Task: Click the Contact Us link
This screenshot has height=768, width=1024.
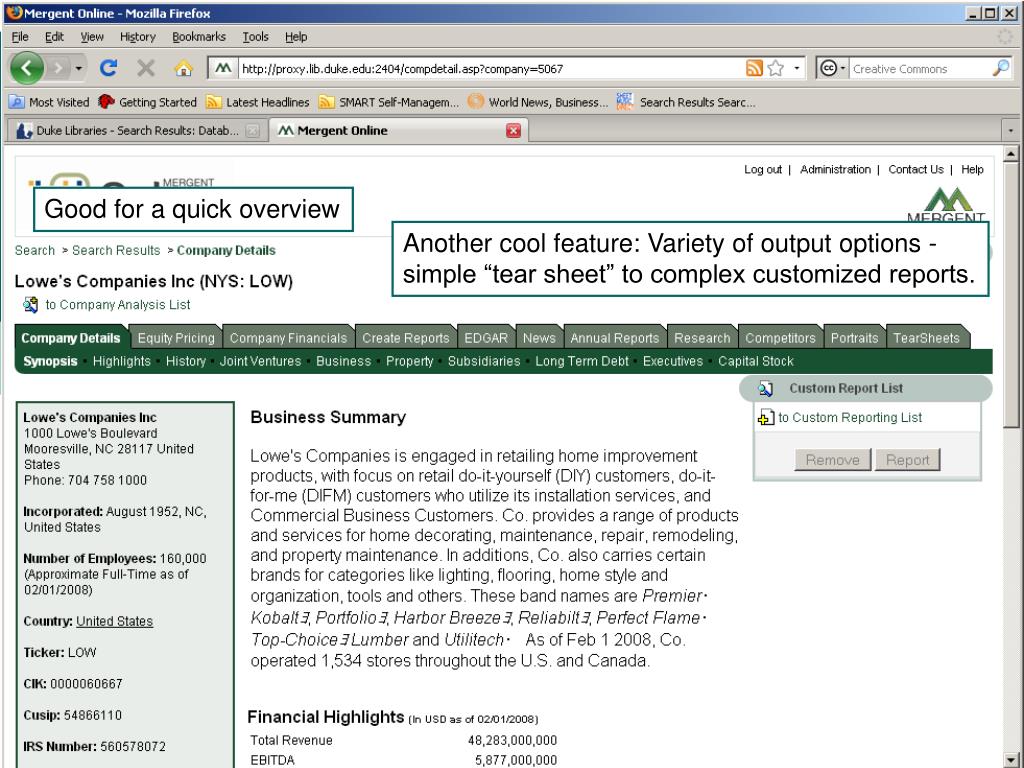Action: 916,169
